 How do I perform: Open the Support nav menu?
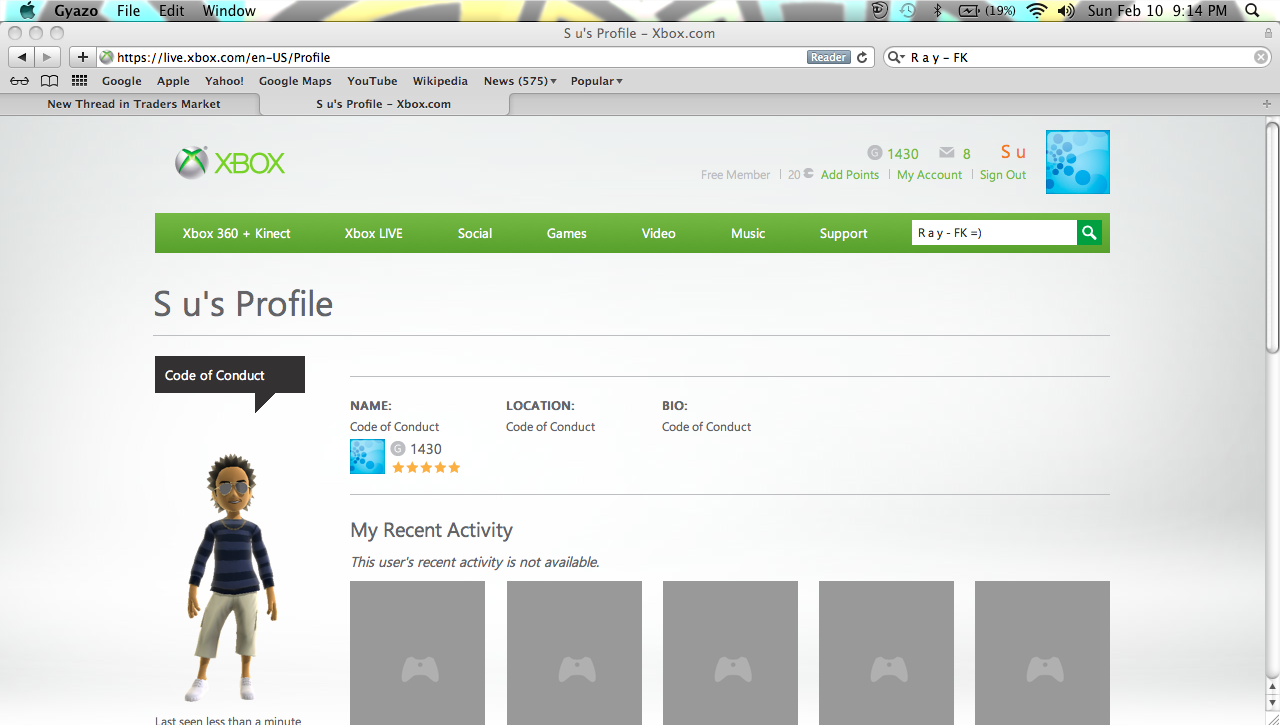(x=844, y=233)
